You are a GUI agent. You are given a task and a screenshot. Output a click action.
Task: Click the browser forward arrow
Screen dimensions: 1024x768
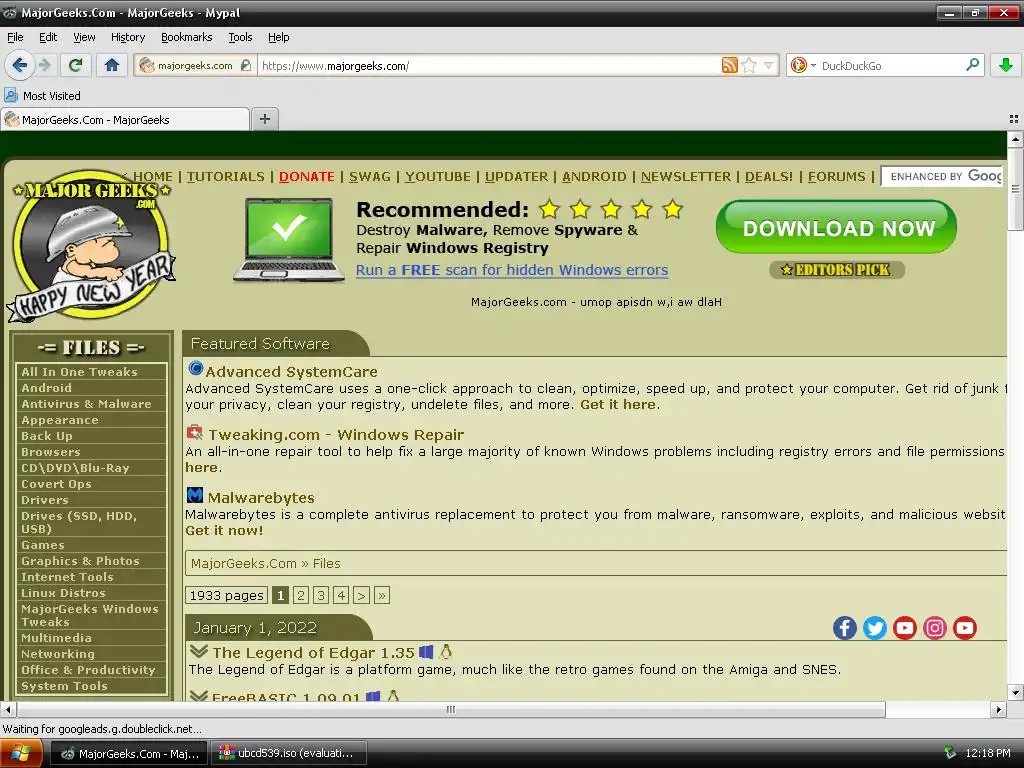44,65
